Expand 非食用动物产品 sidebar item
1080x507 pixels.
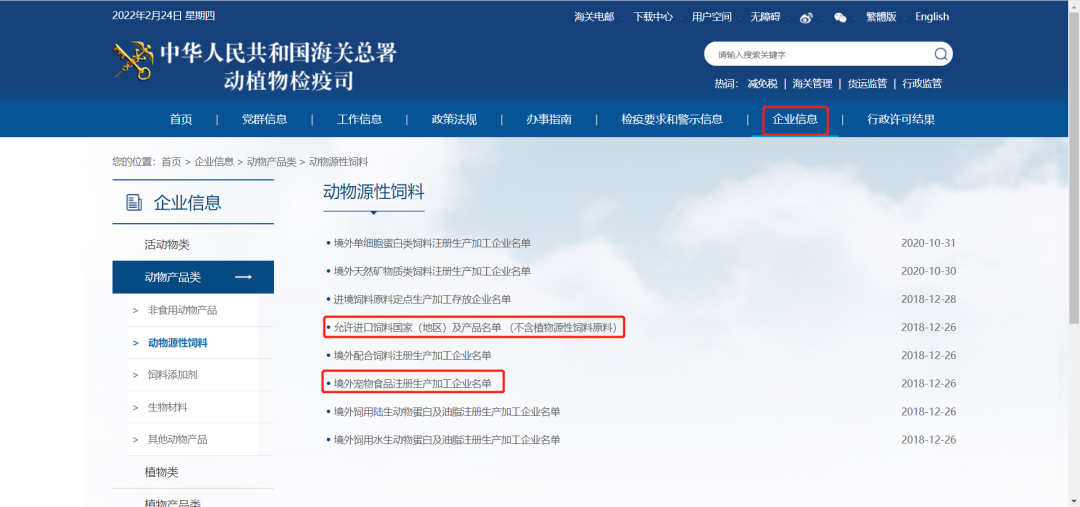181,310
